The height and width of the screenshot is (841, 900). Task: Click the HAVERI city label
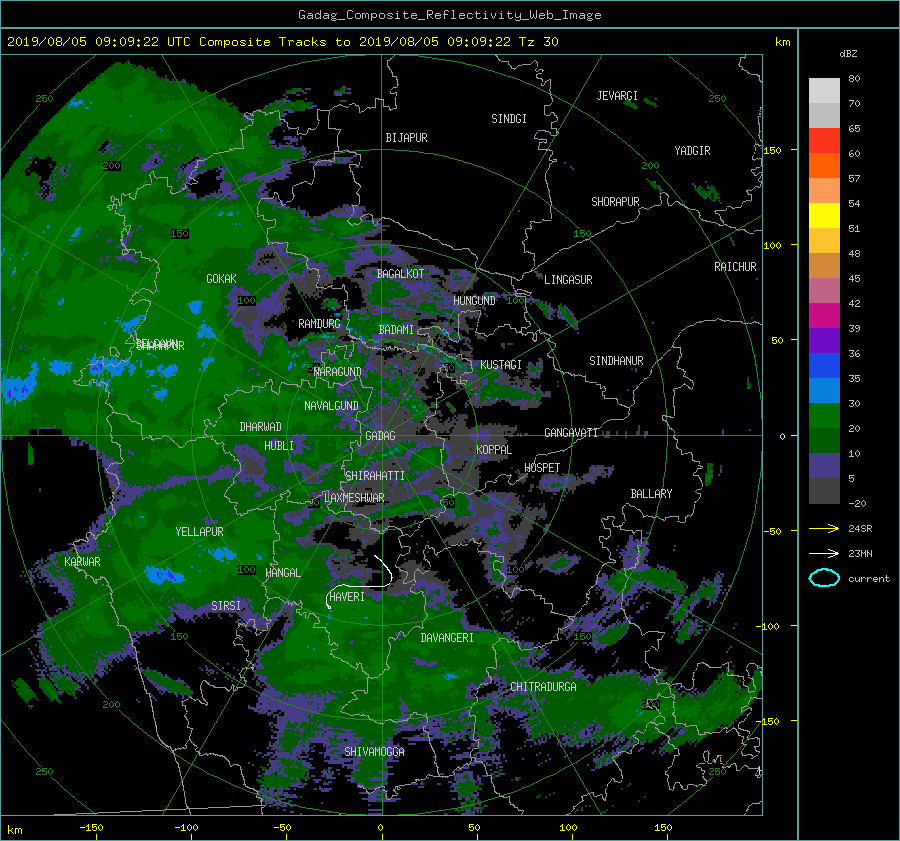point(347,597)
